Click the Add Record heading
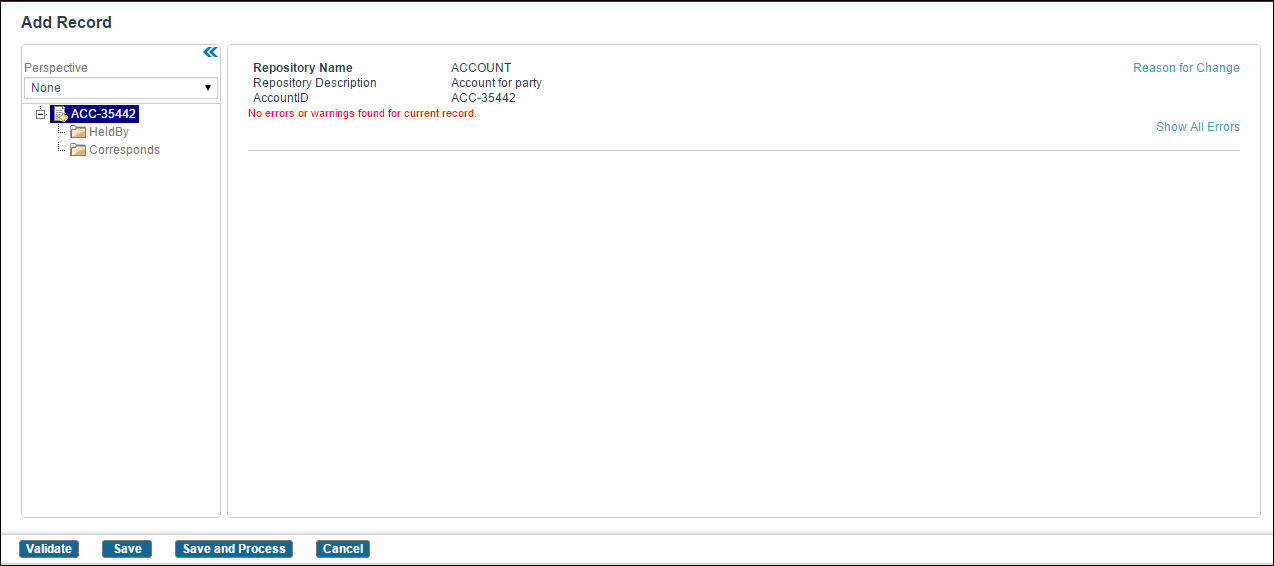 click(66, 22)
